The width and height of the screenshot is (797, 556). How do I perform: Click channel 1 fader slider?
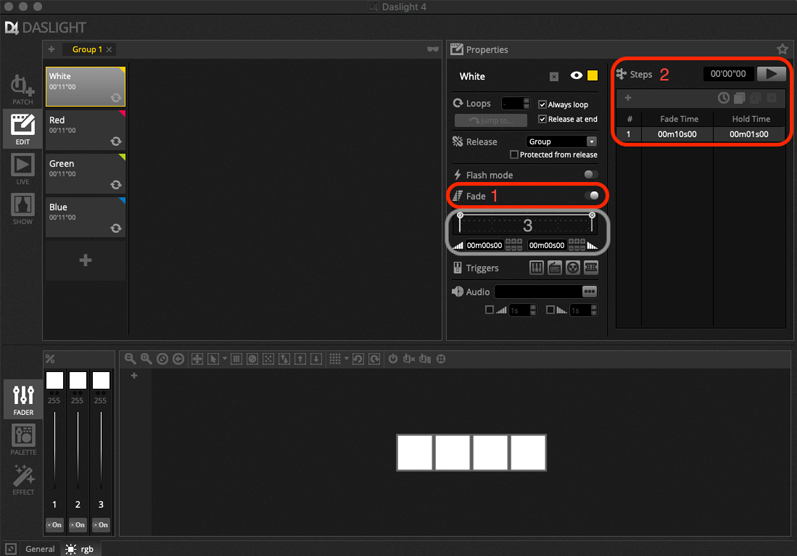(x=54, y=450)
